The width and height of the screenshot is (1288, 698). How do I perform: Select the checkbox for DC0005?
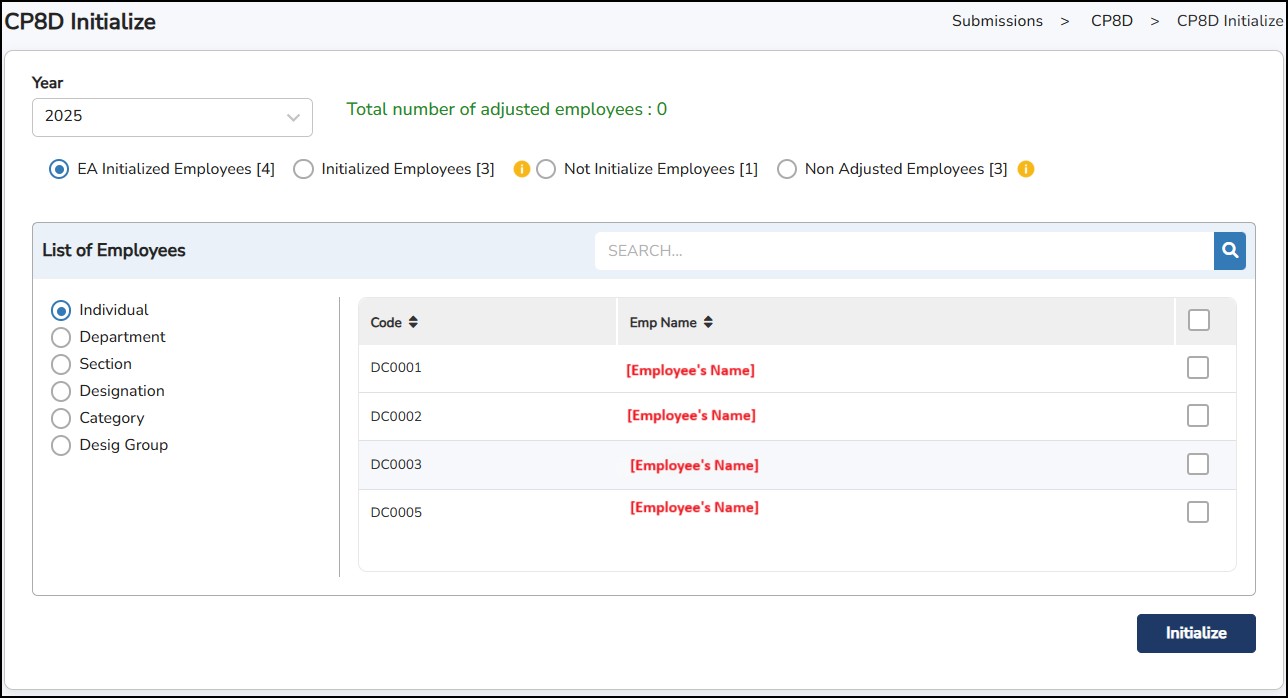coord(1198,512)
